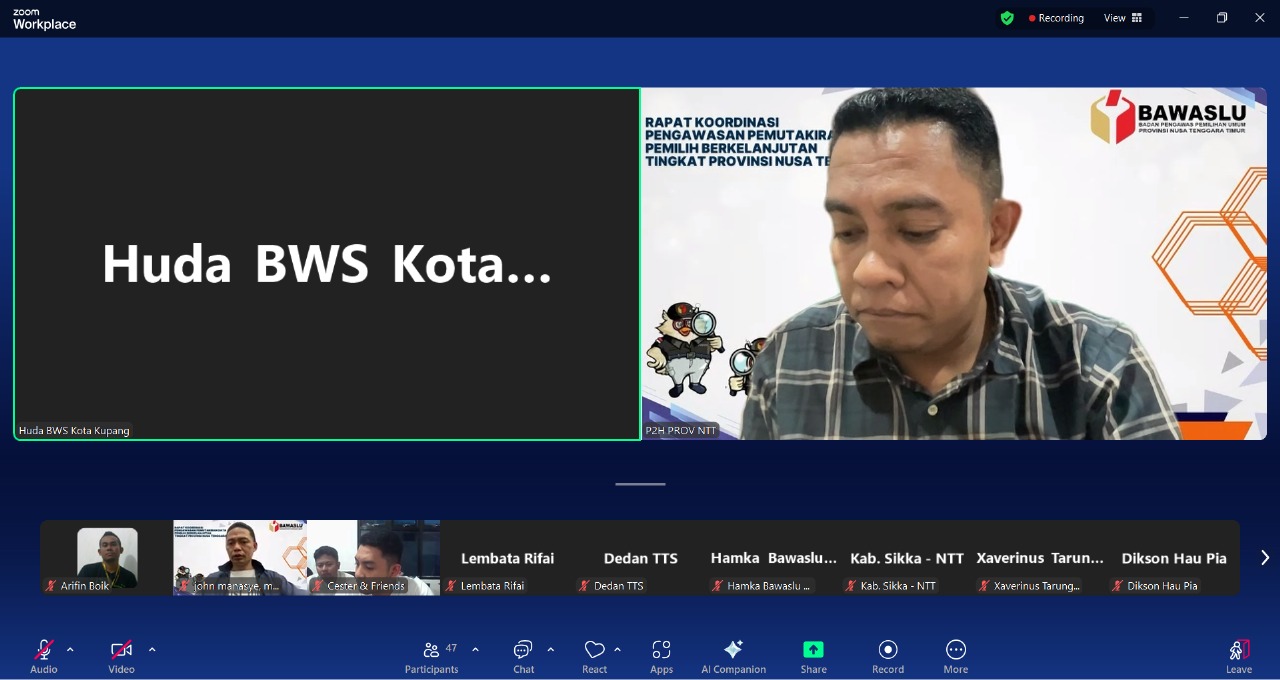Select the Kab. Sikka - NTT tile
Screen dimensions: 1280x680
point(906,558)
